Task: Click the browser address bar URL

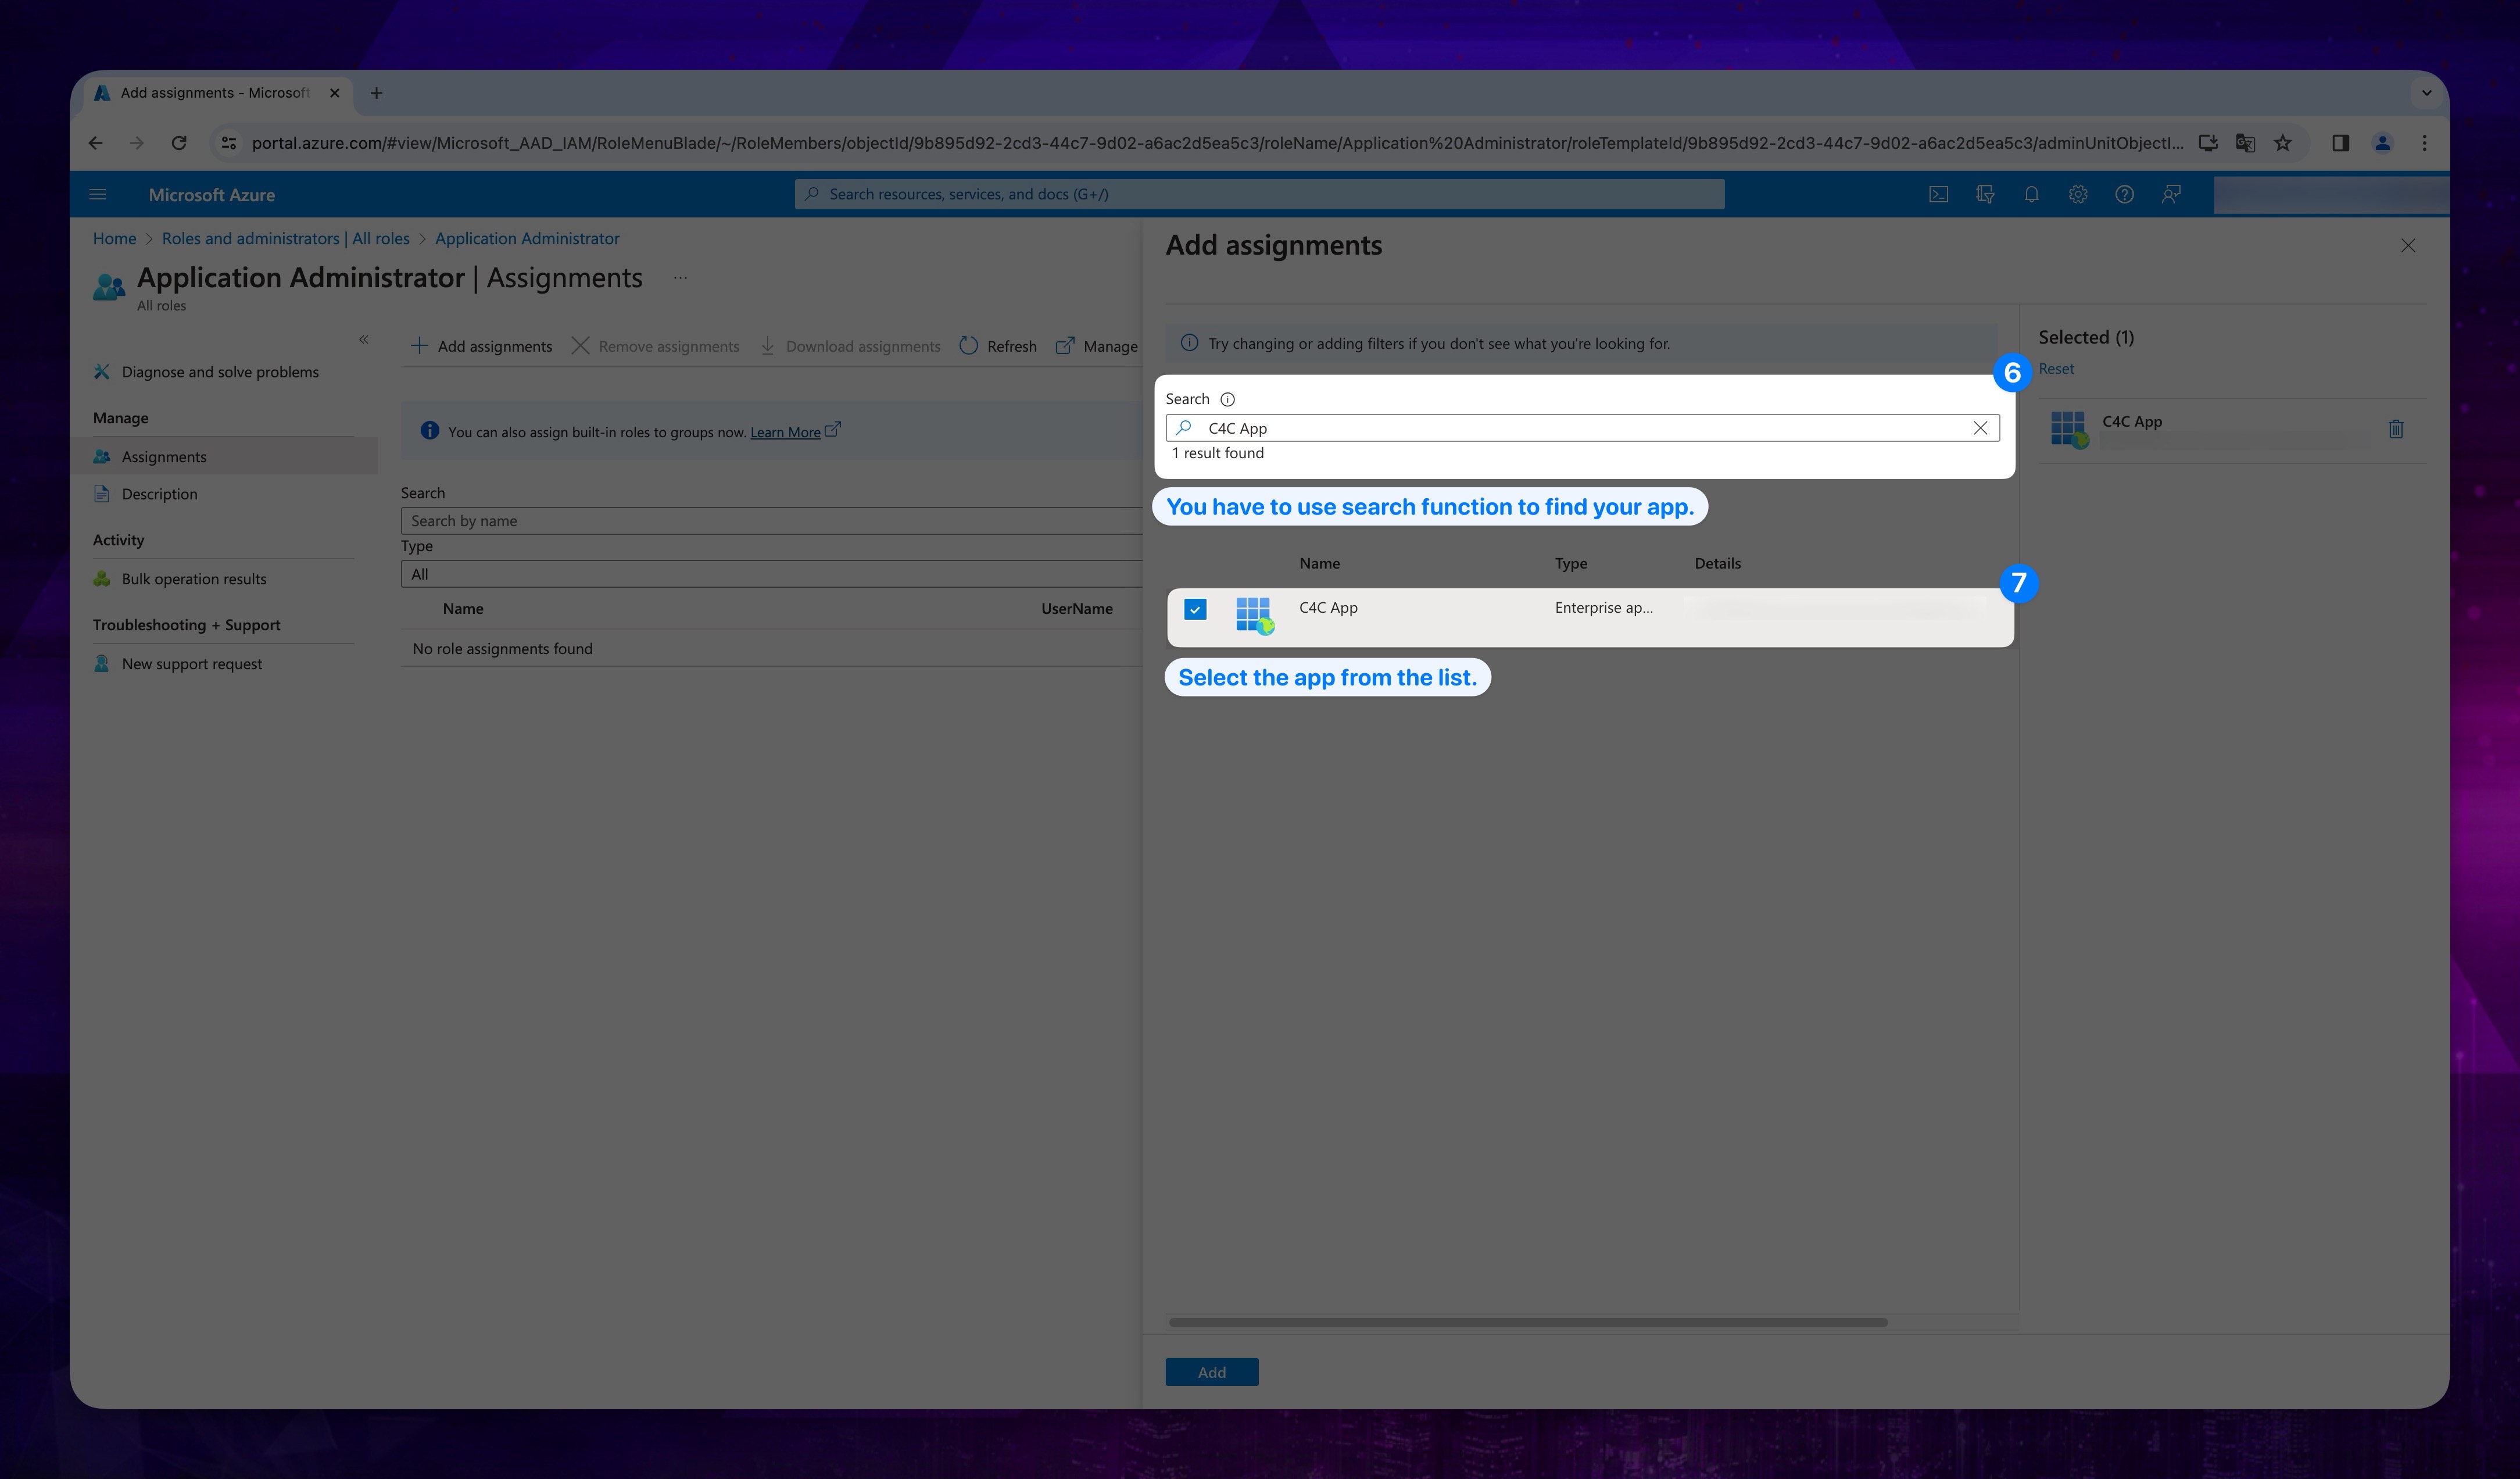Action: click(x=1217, y=143)
